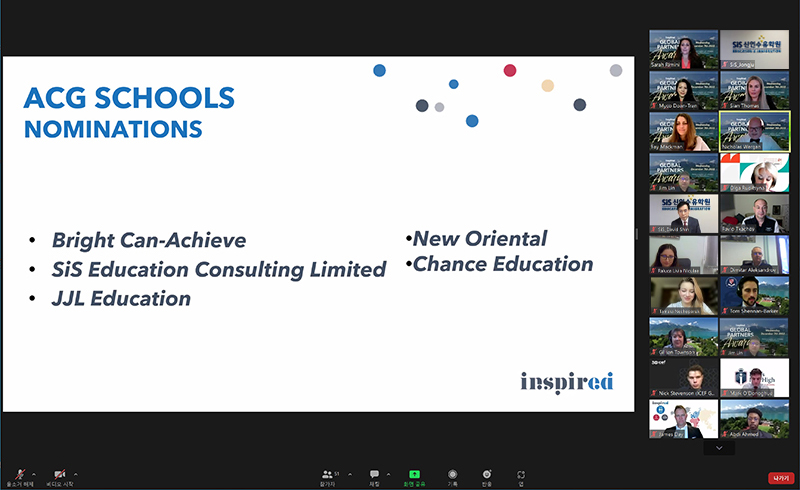Click the 'ACG SCHOOLS' slide title
800x490 pixels.
pyautogui.click(x=129, y=97)
